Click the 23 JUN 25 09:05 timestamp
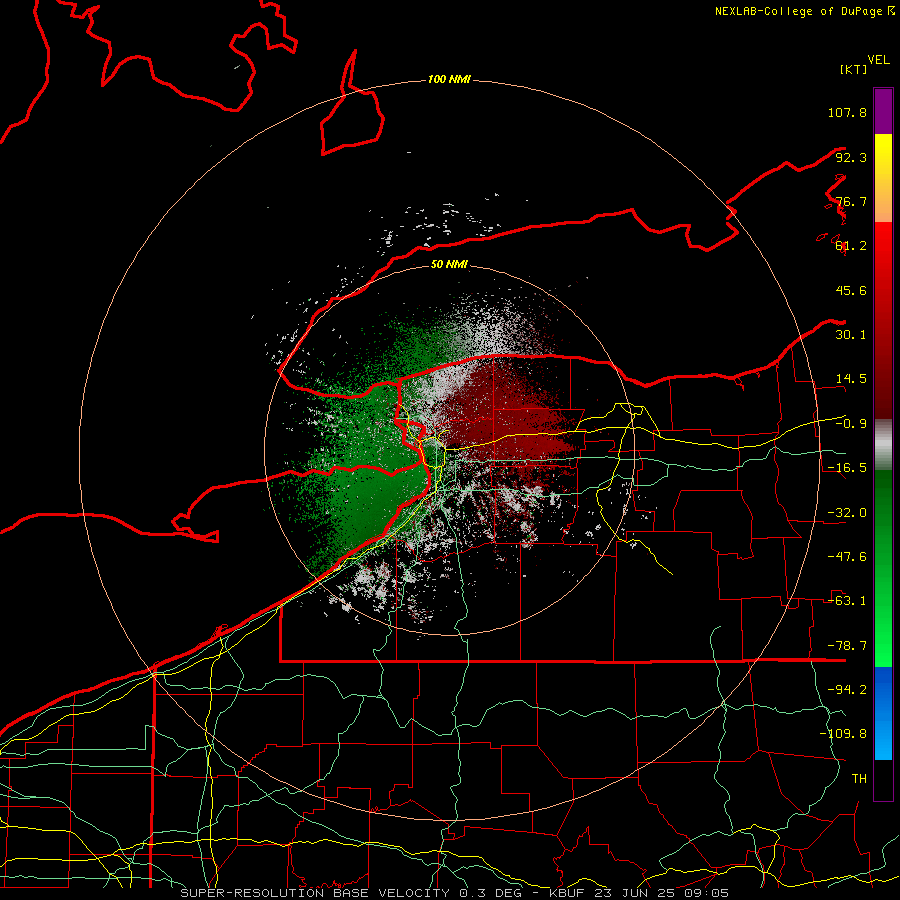This screenshot has width=900, height=900. 662,893
